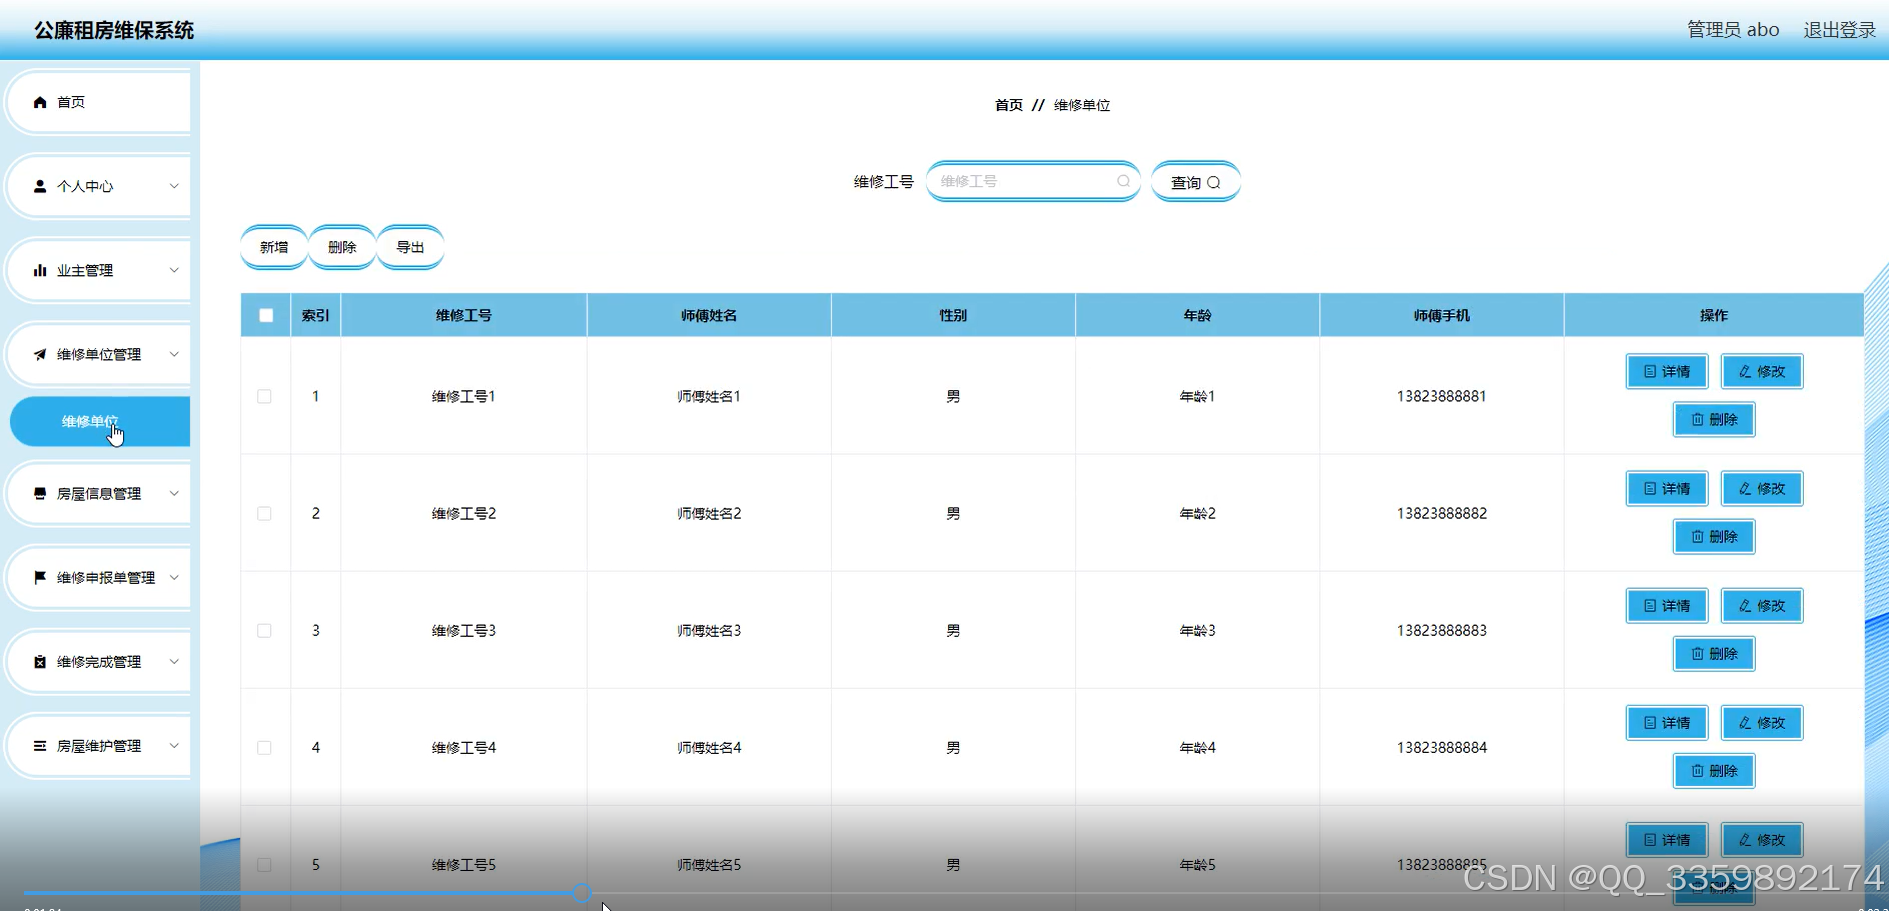Click the bulk 删除 button above table
Image resolution: width=1889 pixels, height=911 pixels.
[x=342, y=247]
